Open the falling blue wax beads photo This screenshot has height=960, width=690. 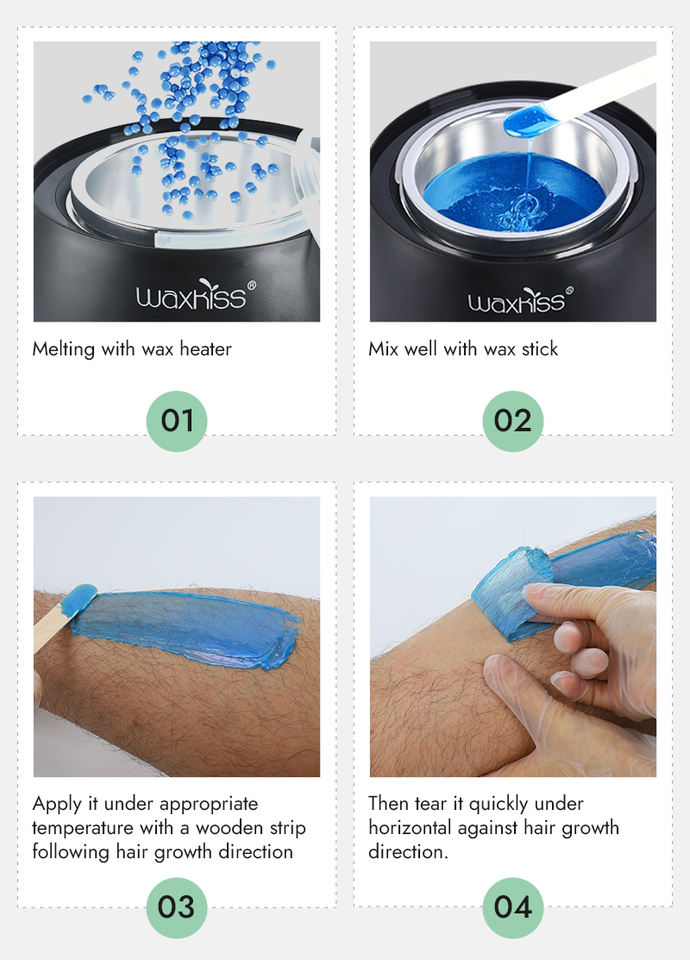(x=177, y=181)
